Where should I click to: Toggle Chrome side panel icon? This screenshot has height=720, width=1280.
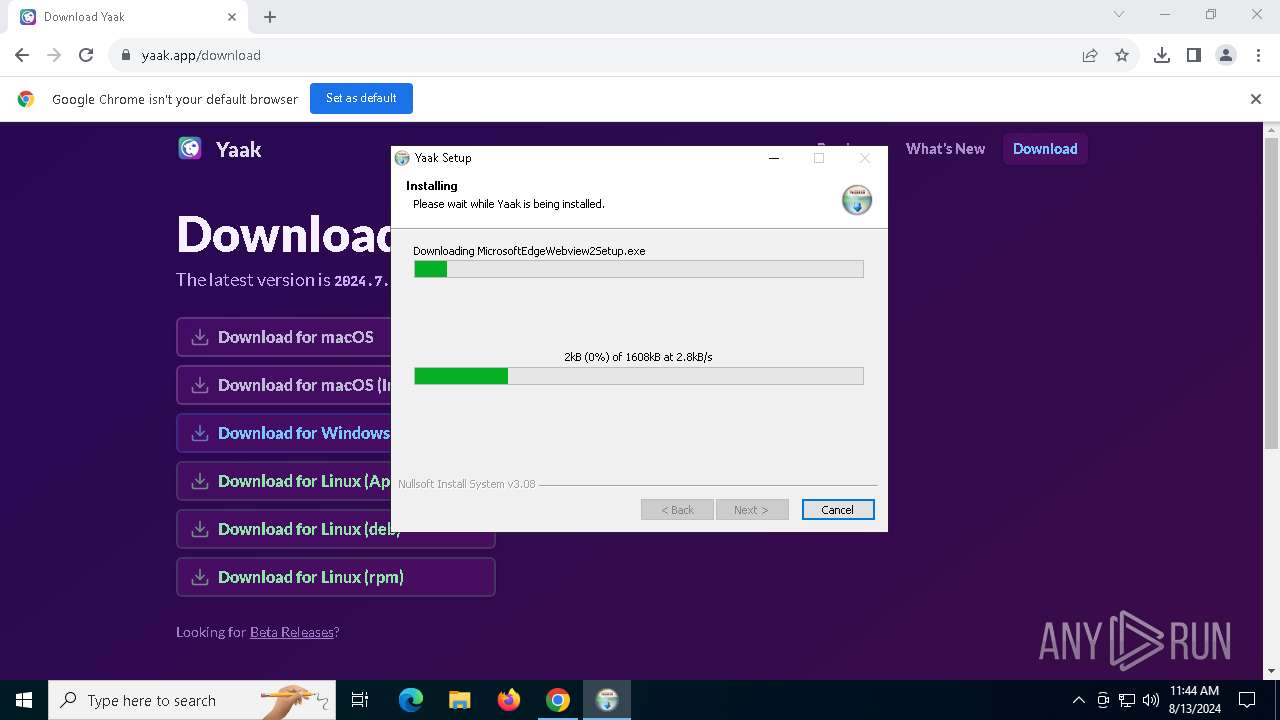1194,55
